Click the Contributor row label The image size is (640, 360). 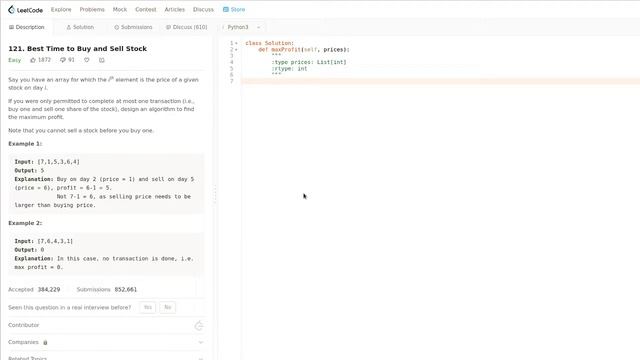pos(24,325)
